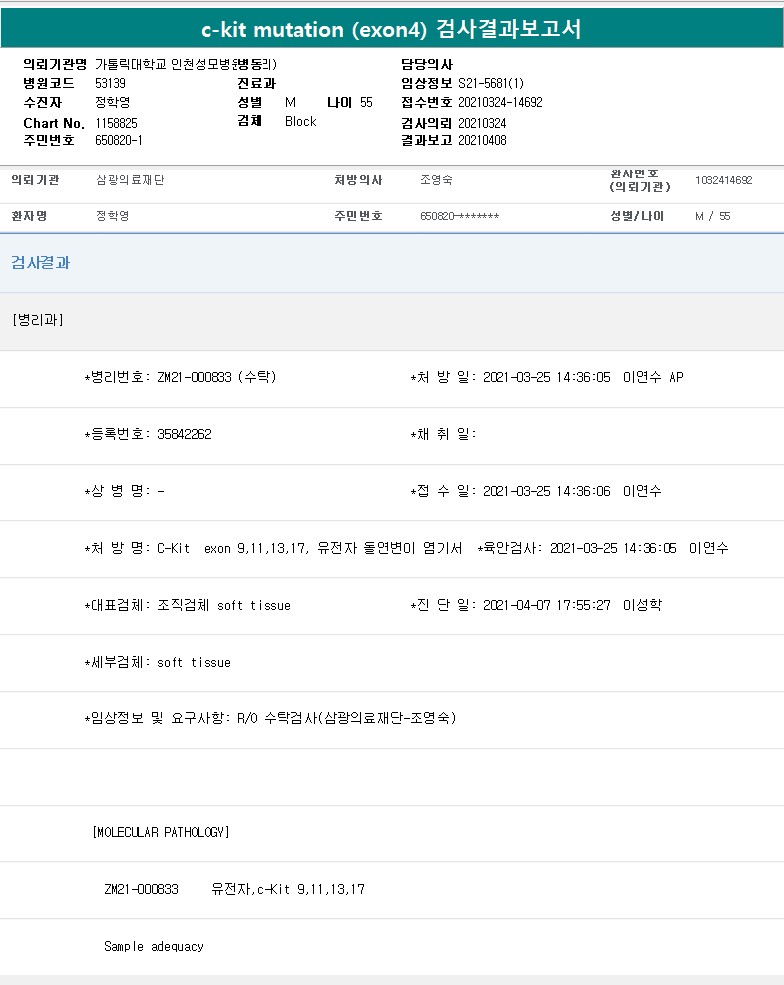Select the masked ID 650820-*******
This screenshot has height=985, width=784.
coord(459,216)
